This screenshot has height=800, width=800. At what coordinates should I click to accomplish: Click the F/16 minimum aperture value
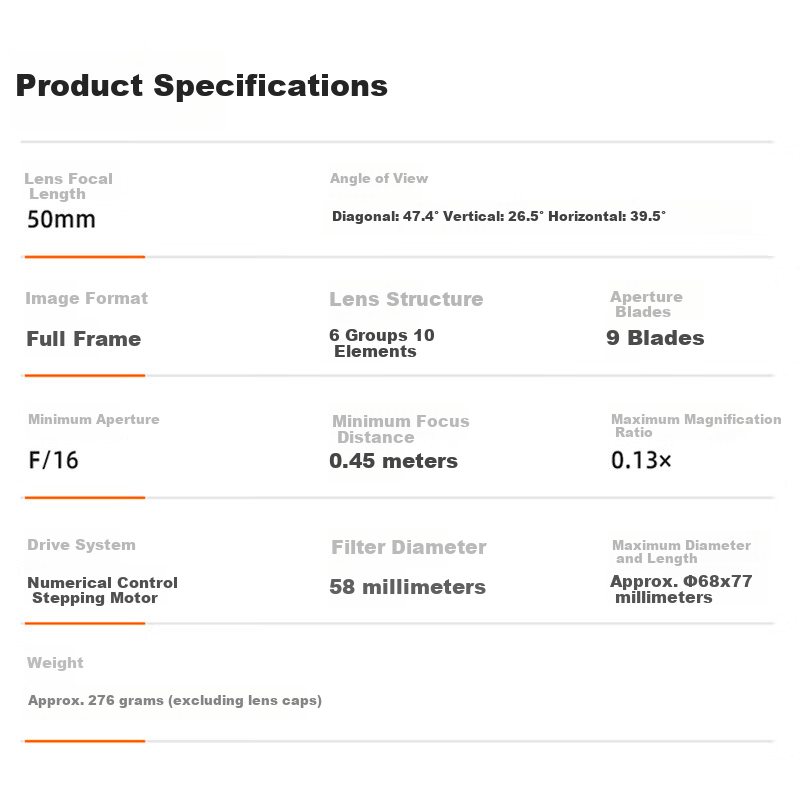coord(53,461)
